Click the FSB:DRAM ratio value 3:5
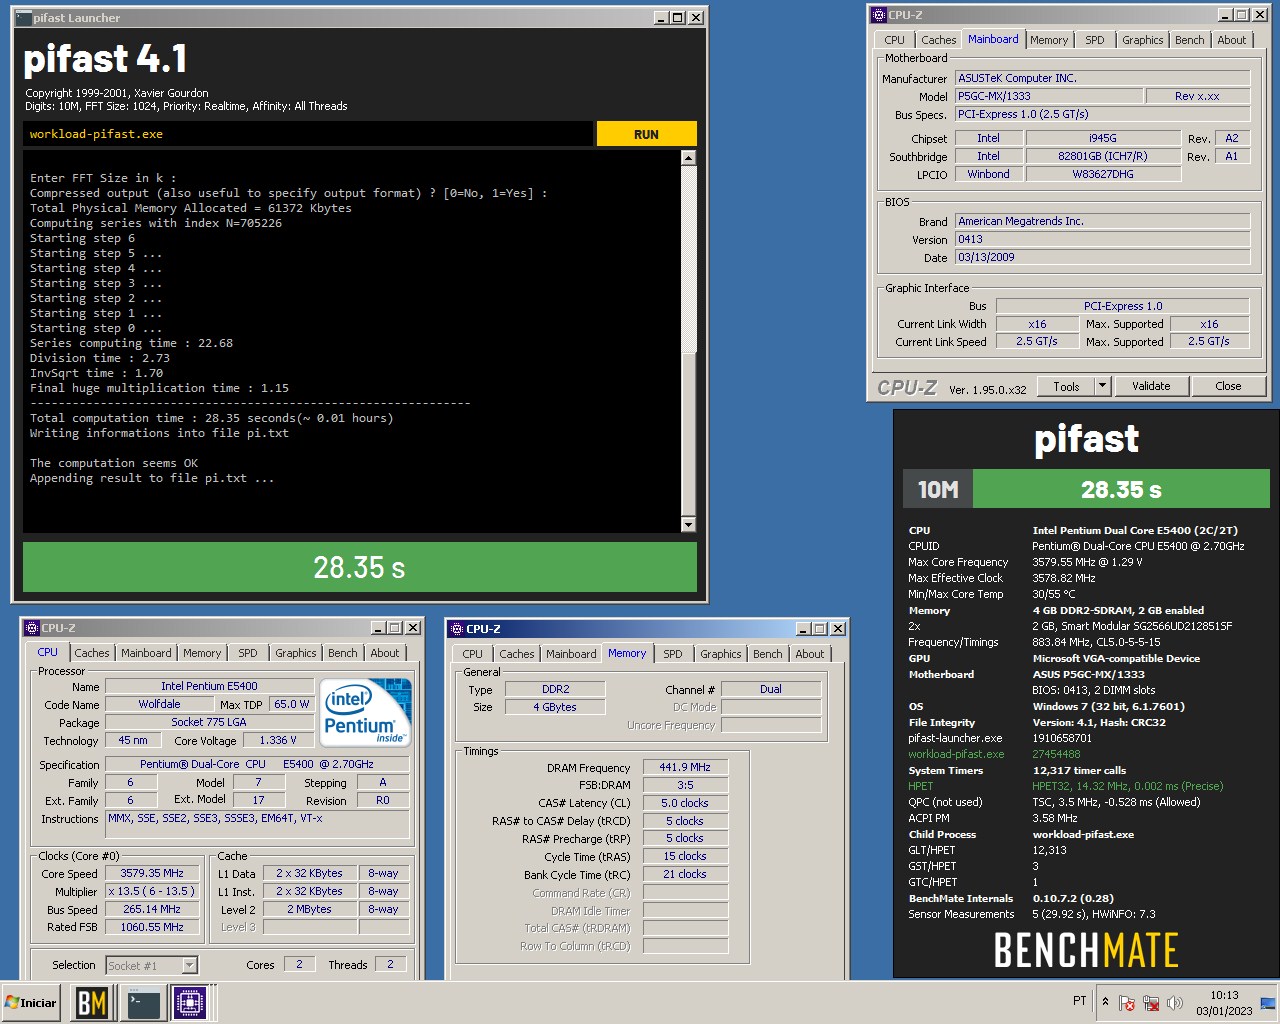This screenshot has width=1280, height=1024. pyautogui.click(x=685, y=785)
